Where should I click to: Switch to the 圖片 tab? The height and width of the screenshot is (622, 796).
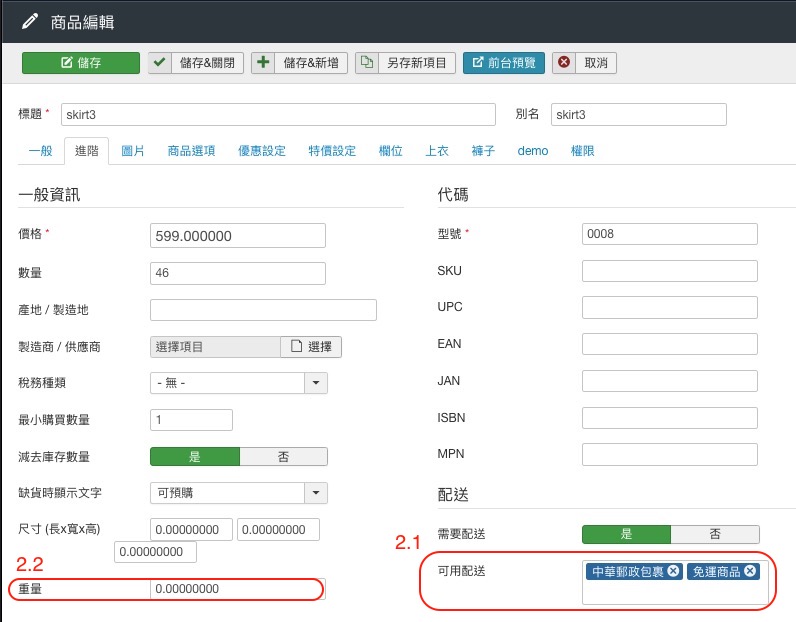[x=132, y=151]
